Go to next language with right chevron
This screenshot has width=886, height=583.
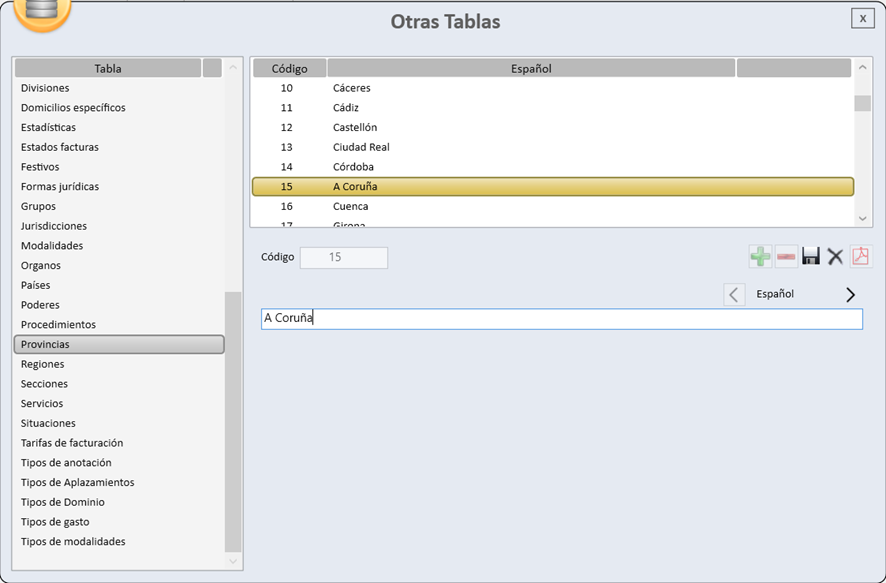851,294
